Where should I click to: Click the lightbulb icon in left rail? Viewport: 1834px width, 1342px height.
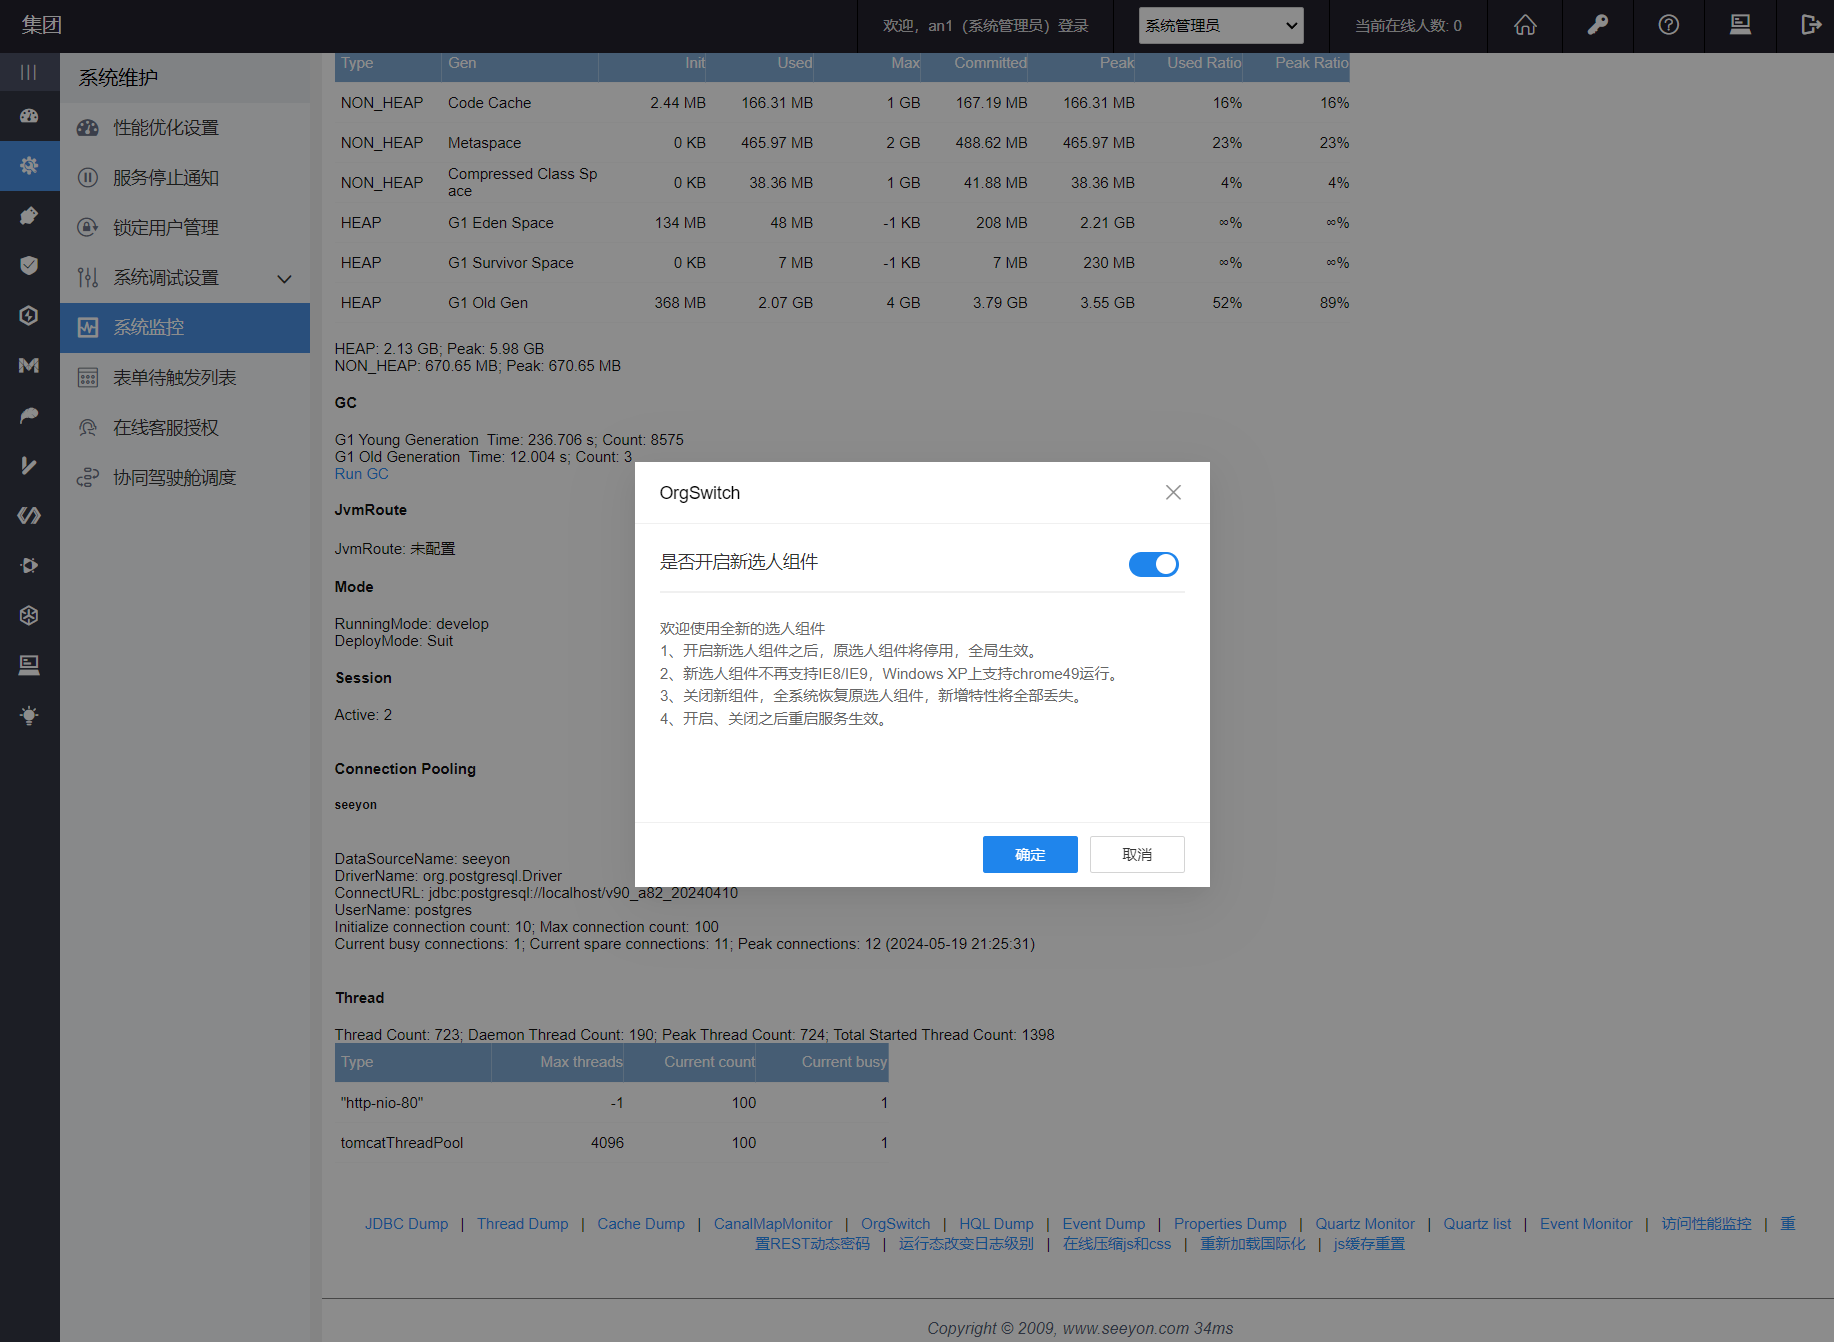29,715
